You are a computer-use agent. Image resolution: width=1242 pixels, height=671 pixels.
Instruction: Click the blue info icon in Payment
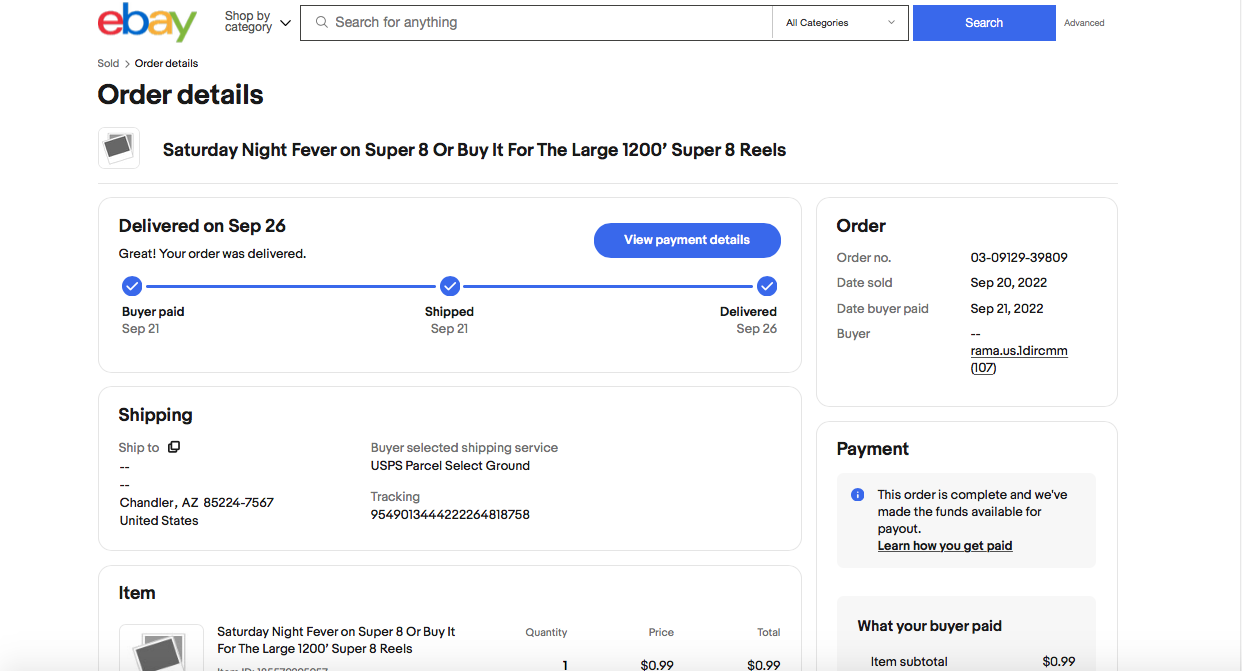857,495
